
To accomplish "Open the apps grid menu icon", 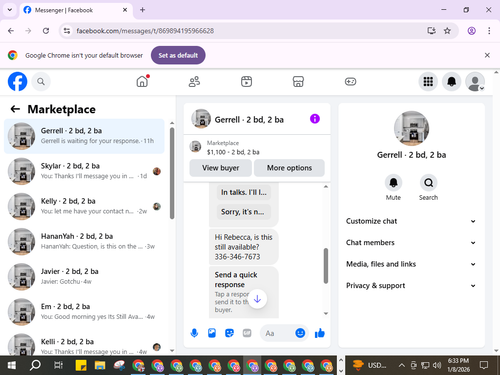I will 428,82.
